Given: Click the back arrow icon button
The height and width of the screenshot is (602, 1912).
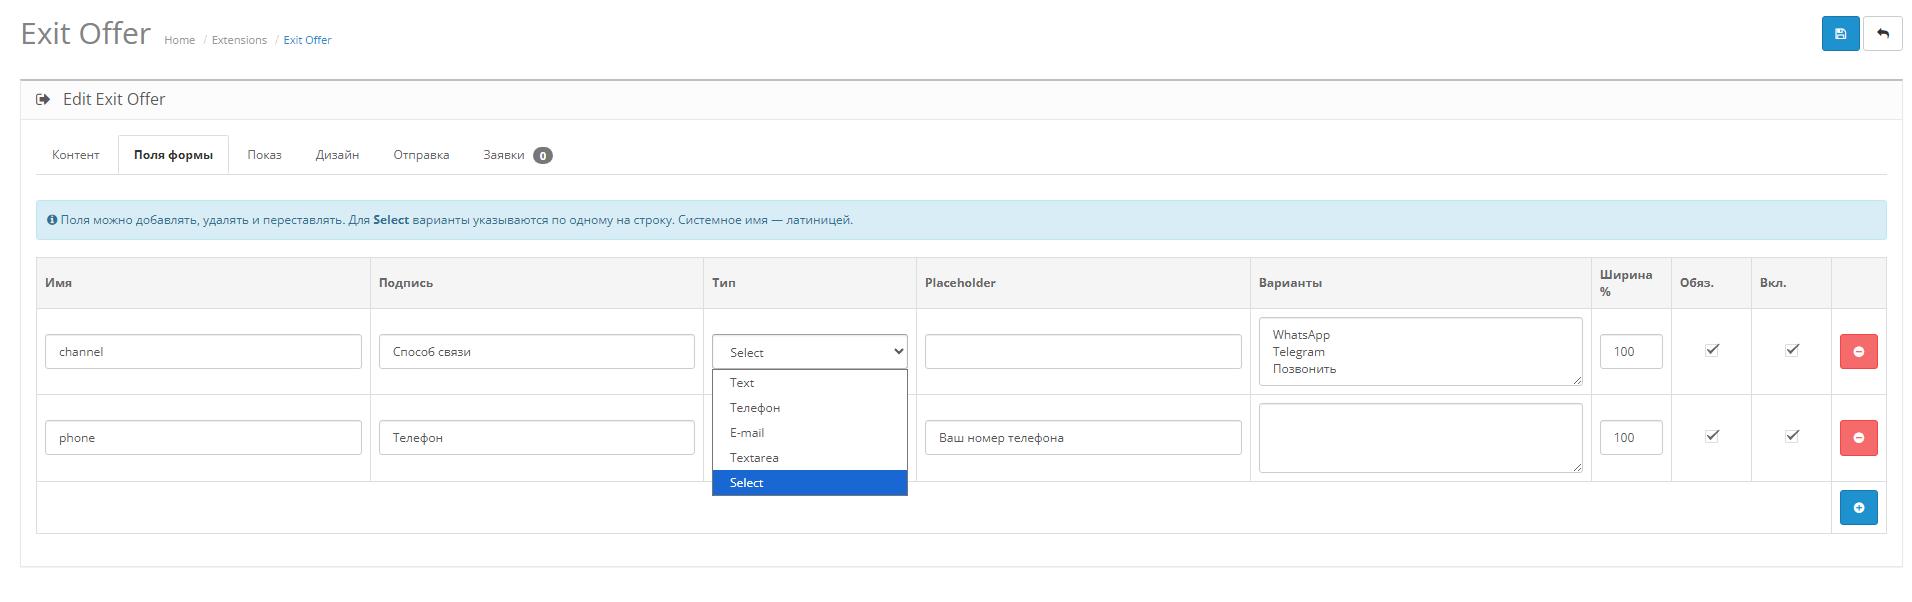Looking at the screenshot, I should coord(1883,33).
